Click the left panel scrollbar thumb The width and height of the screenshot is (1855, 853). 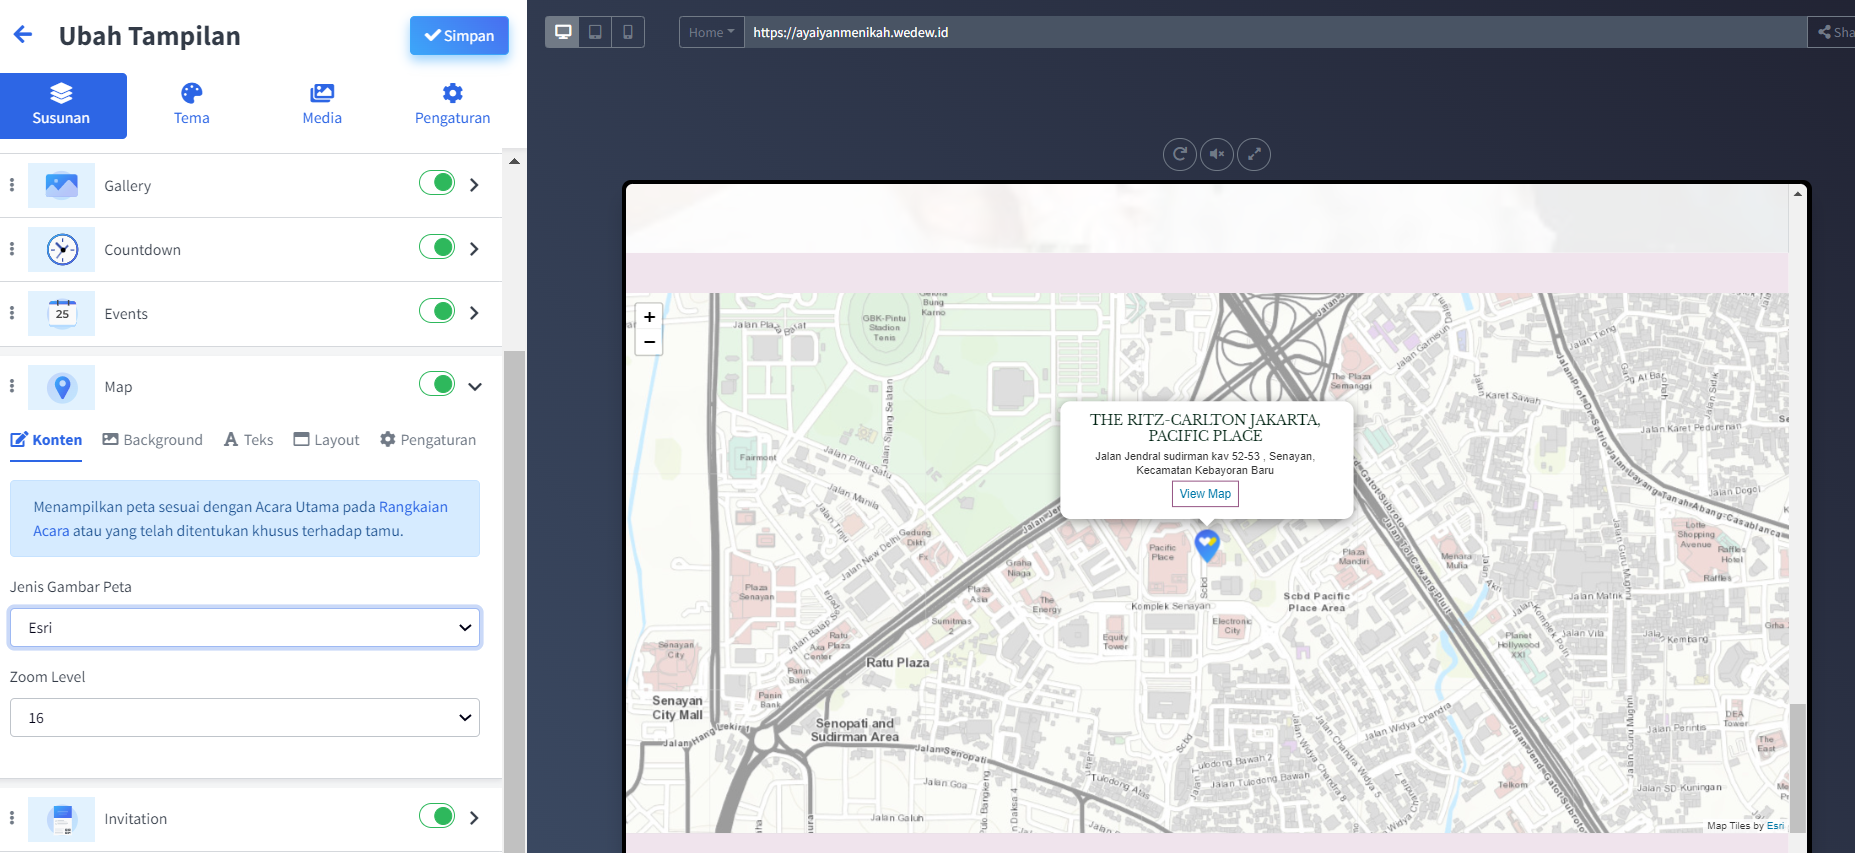point(515,600)
